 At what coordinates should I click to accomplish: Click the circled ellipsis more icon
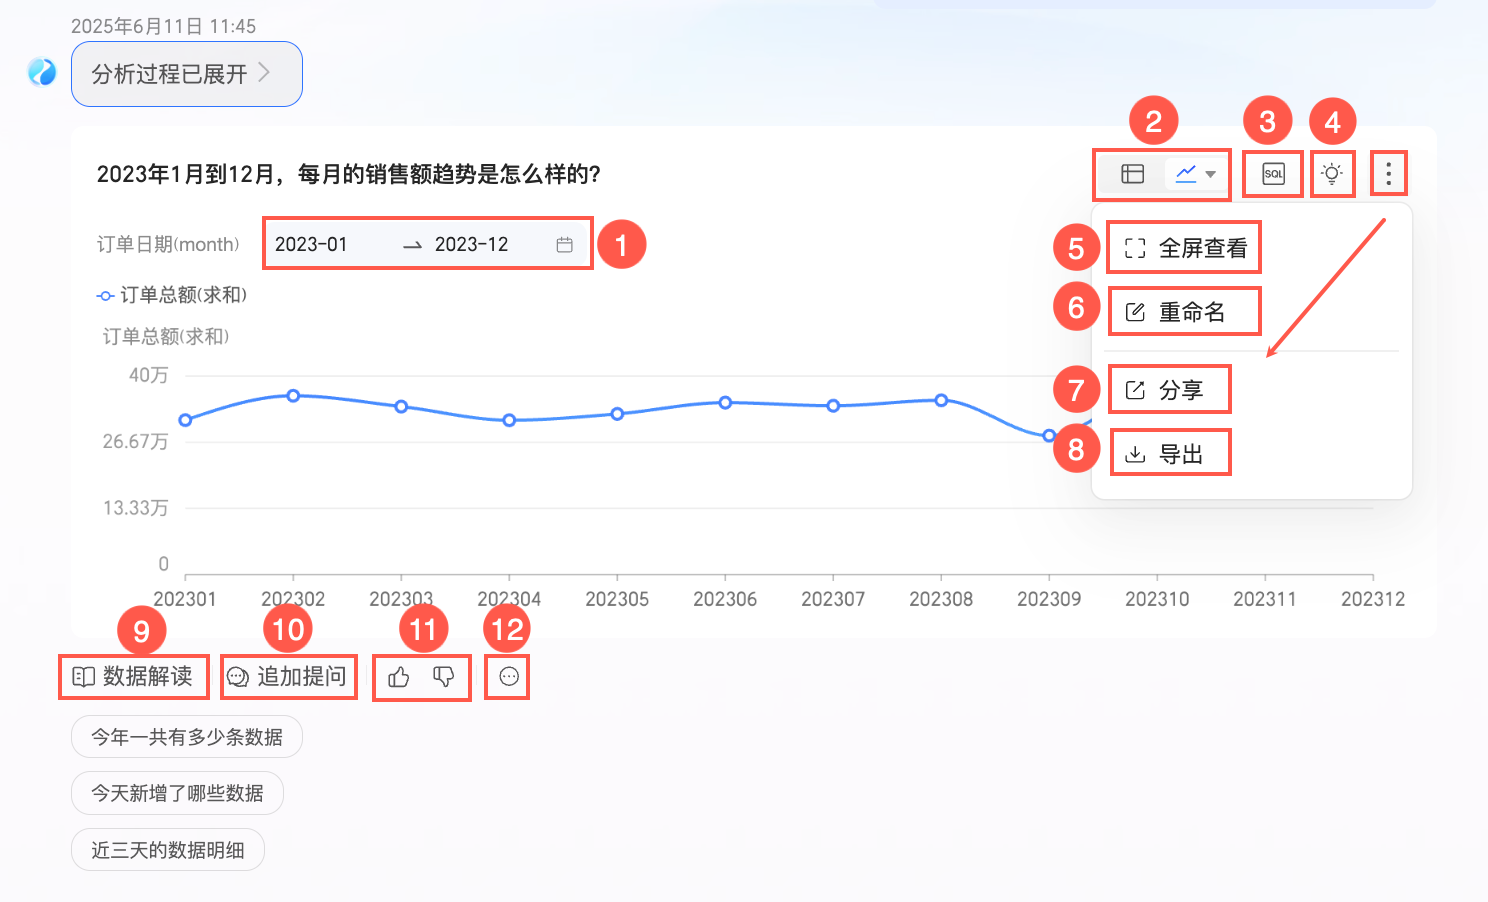(508, 677)
